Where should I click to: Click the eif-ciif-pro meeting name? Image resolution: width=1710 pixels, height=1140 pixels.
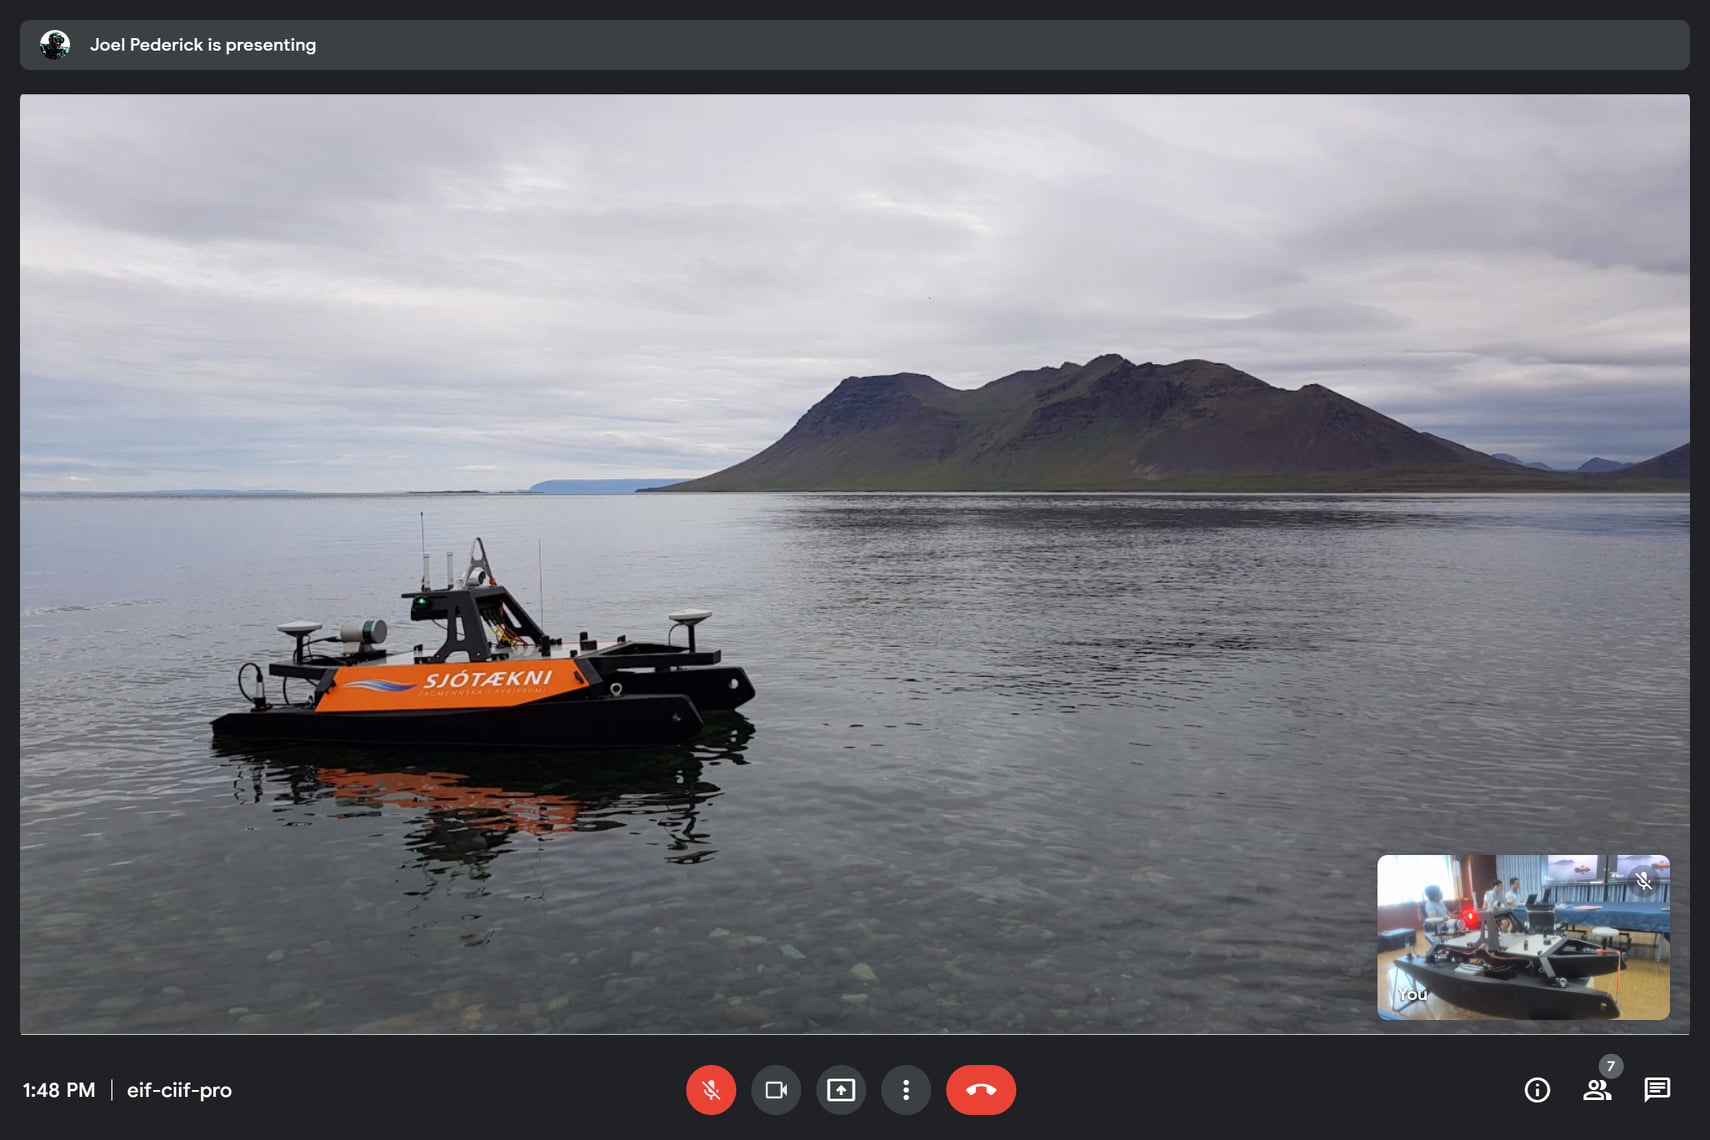pyautogui.click(x=179, y=1090)
